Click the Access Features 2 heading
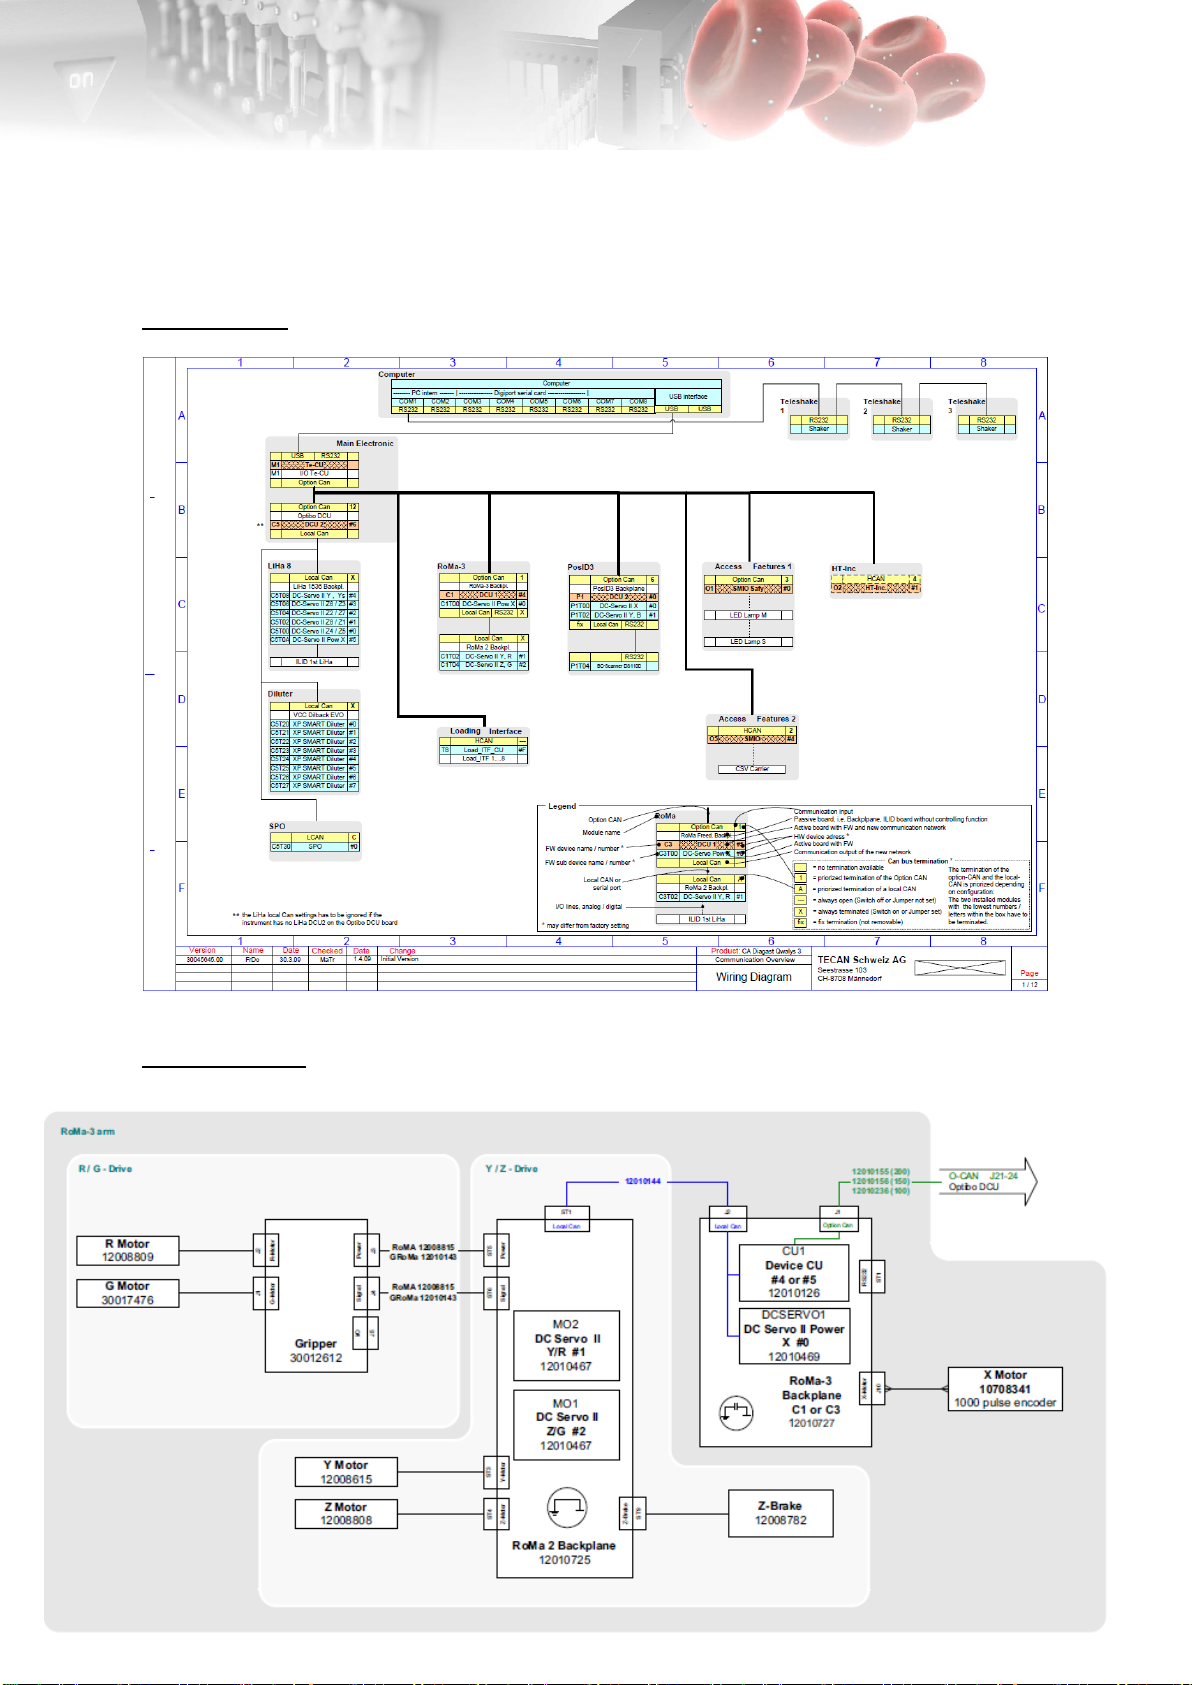The image size is (1192, 1685). tap(757, 719)
